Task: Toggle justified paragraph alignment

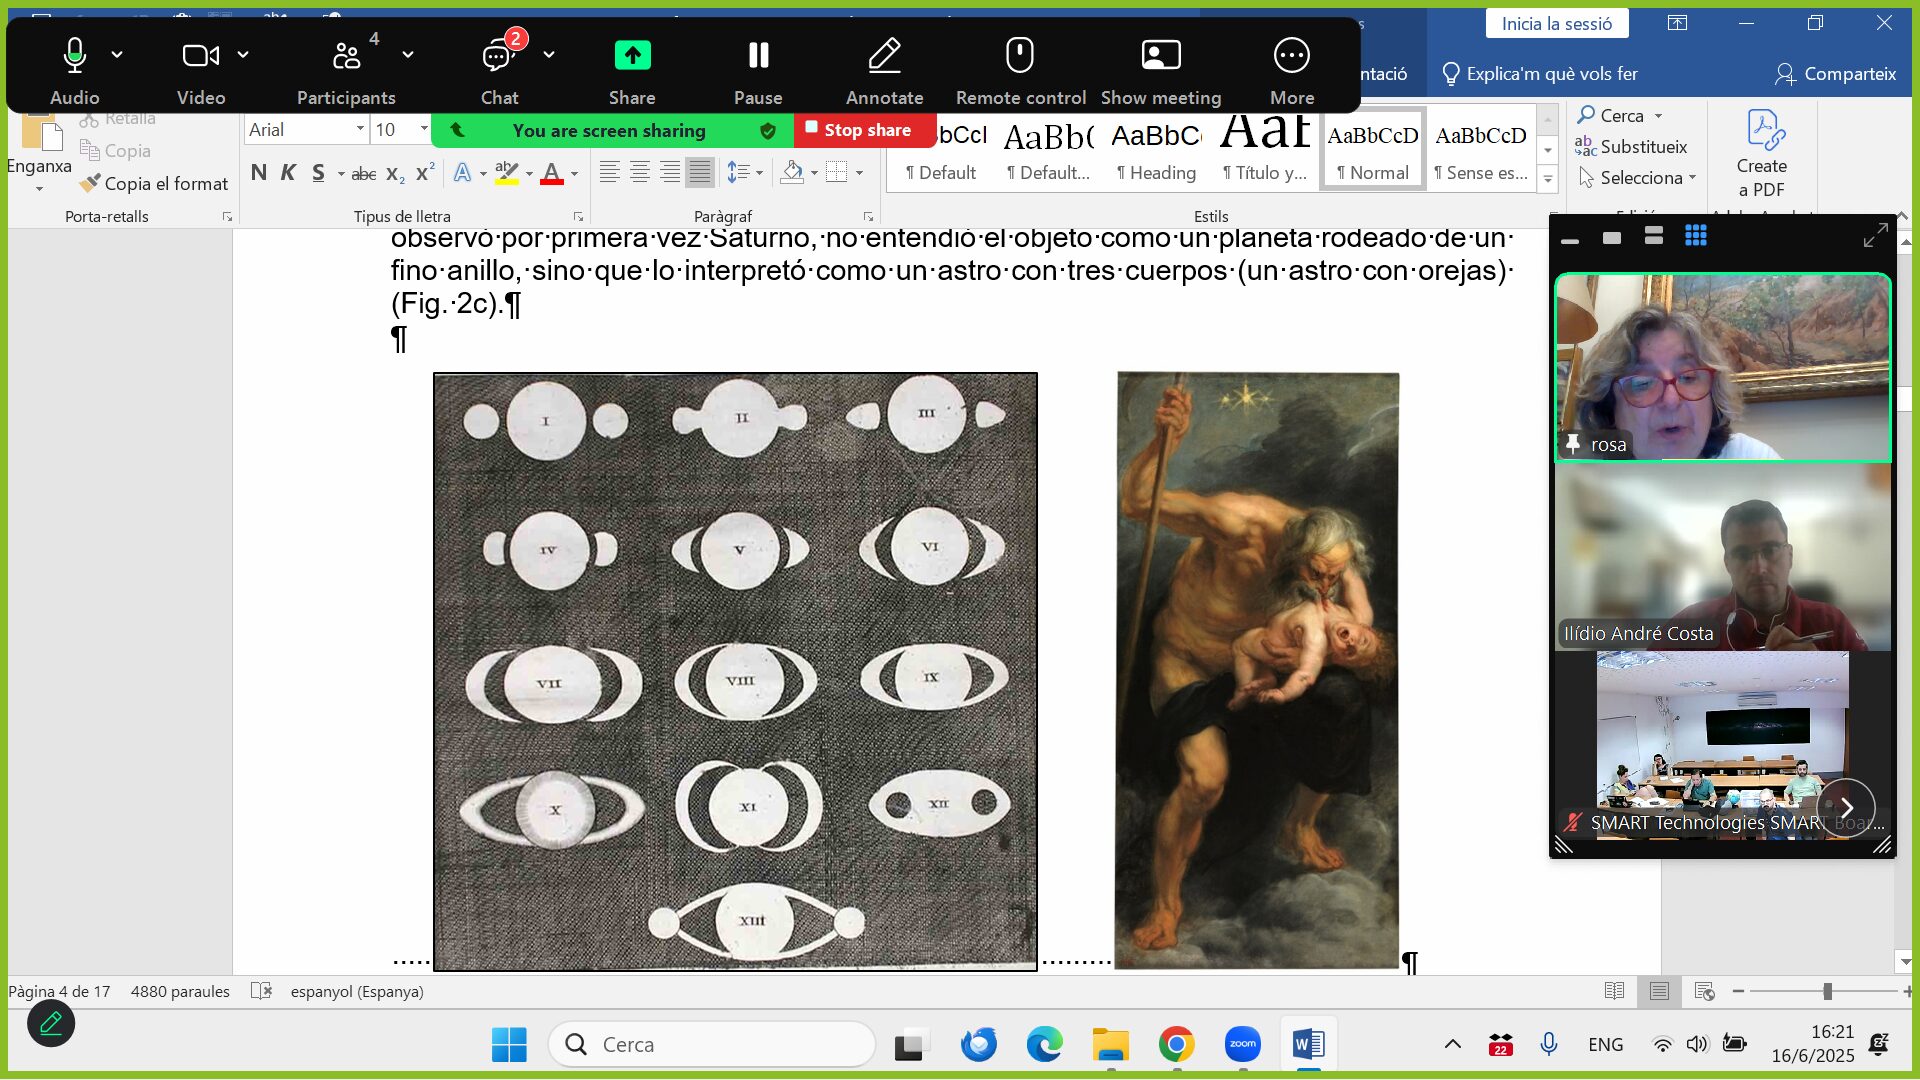Action: point(700,173)
